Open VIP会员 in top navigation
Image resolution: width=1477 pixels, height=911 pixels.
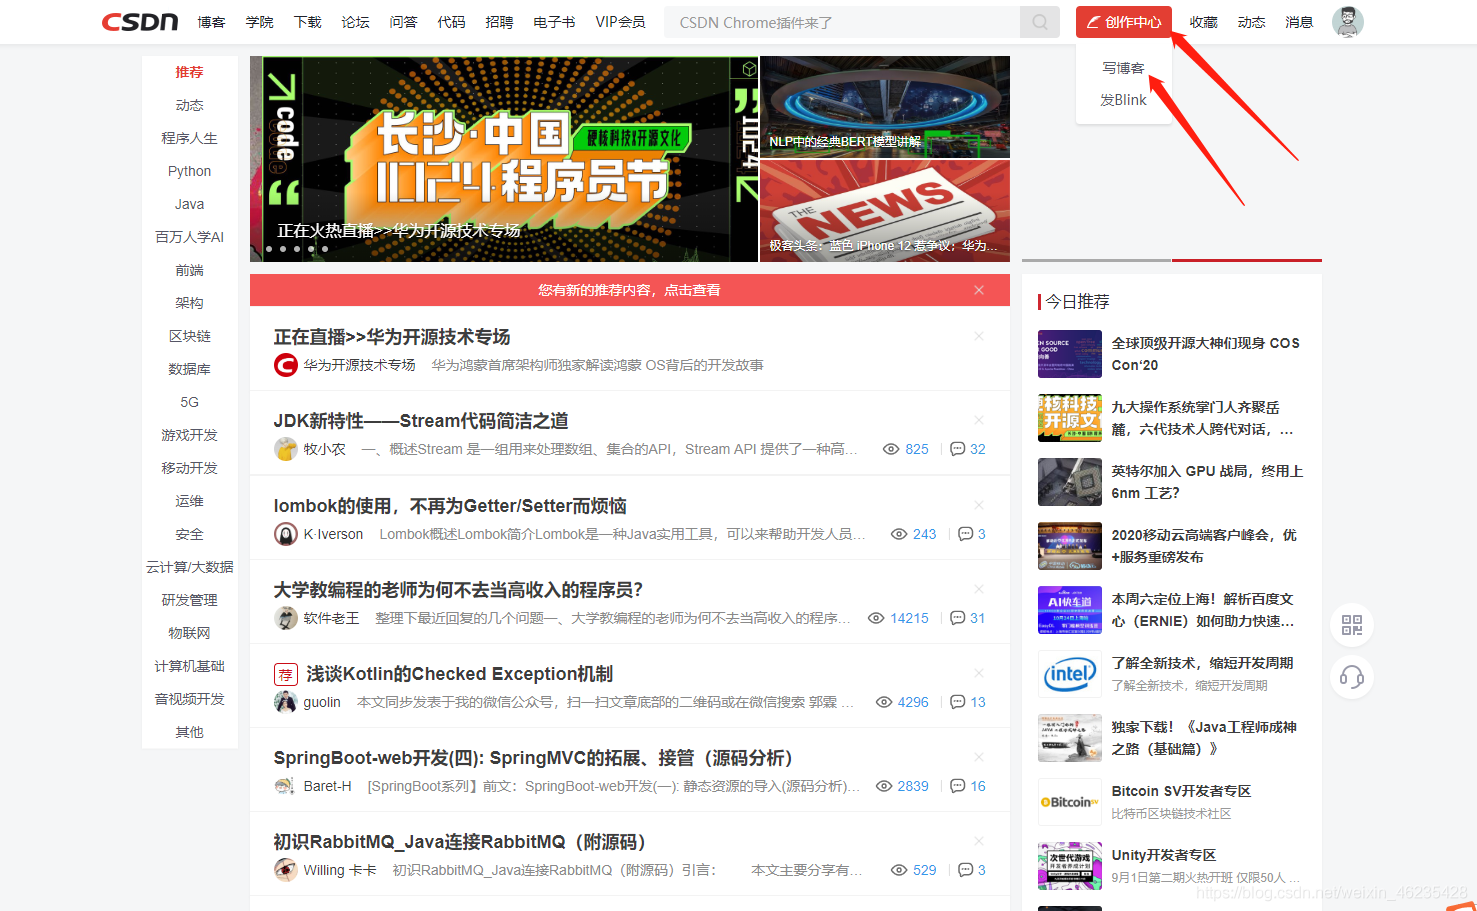click(620, 22)
